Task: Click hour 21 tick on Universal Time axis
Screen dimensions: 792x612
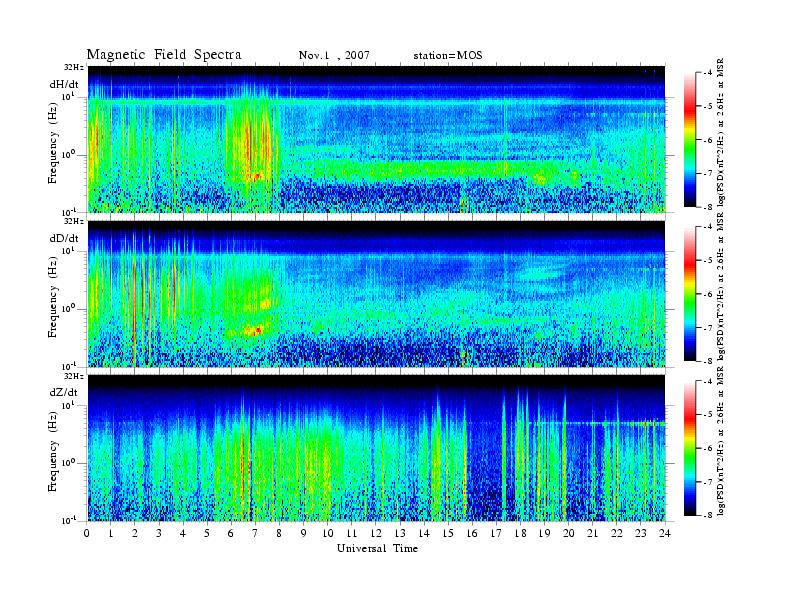Action: coord(592,534)
